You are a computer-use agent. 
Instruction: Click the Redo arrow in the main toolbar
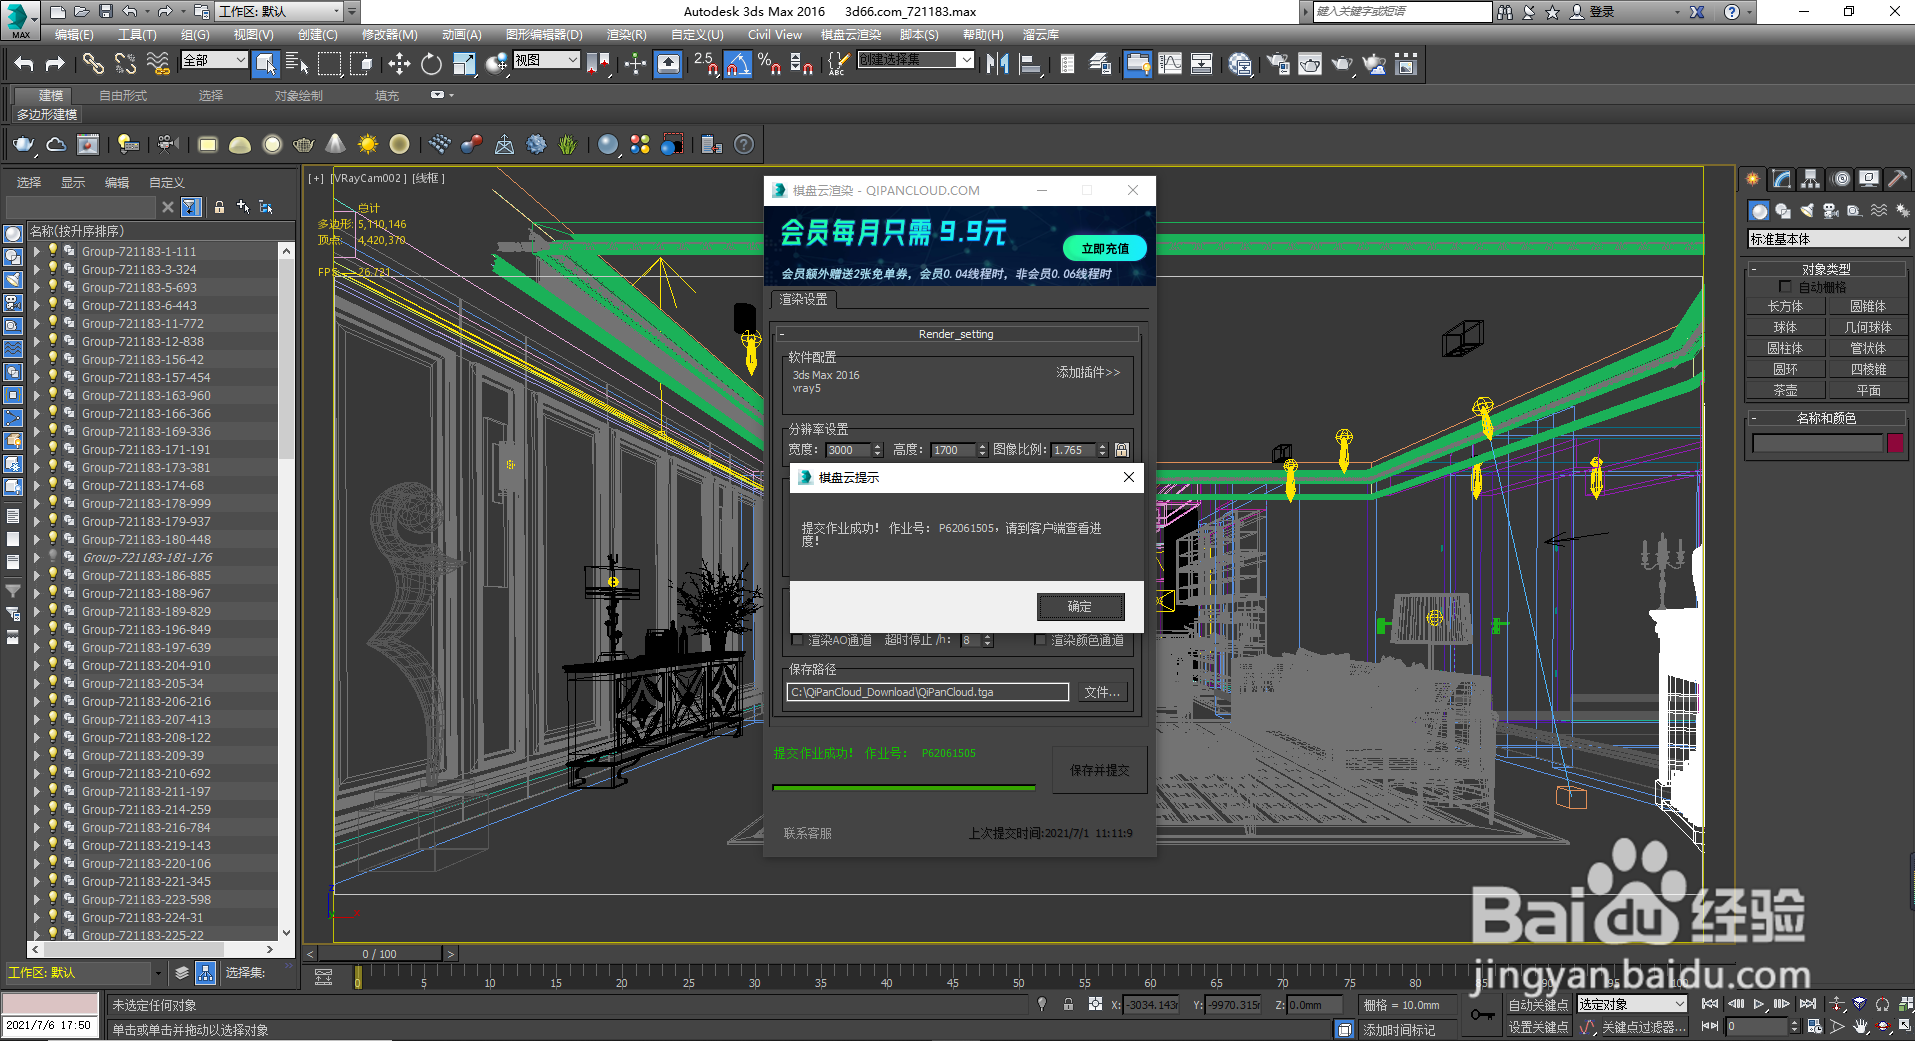coord(56,65)
